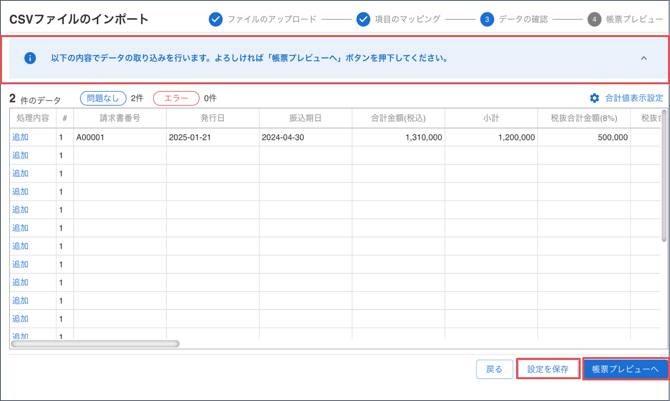Click 追加 link in first row
The image size is (670, 401).
20,137
